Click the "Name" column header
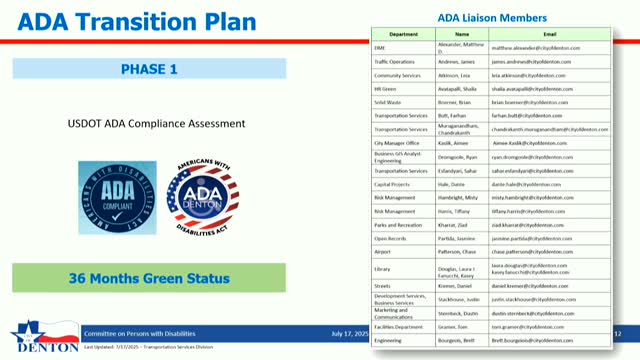Viewport: 640px width, 360px height. [x=462, y=34]
